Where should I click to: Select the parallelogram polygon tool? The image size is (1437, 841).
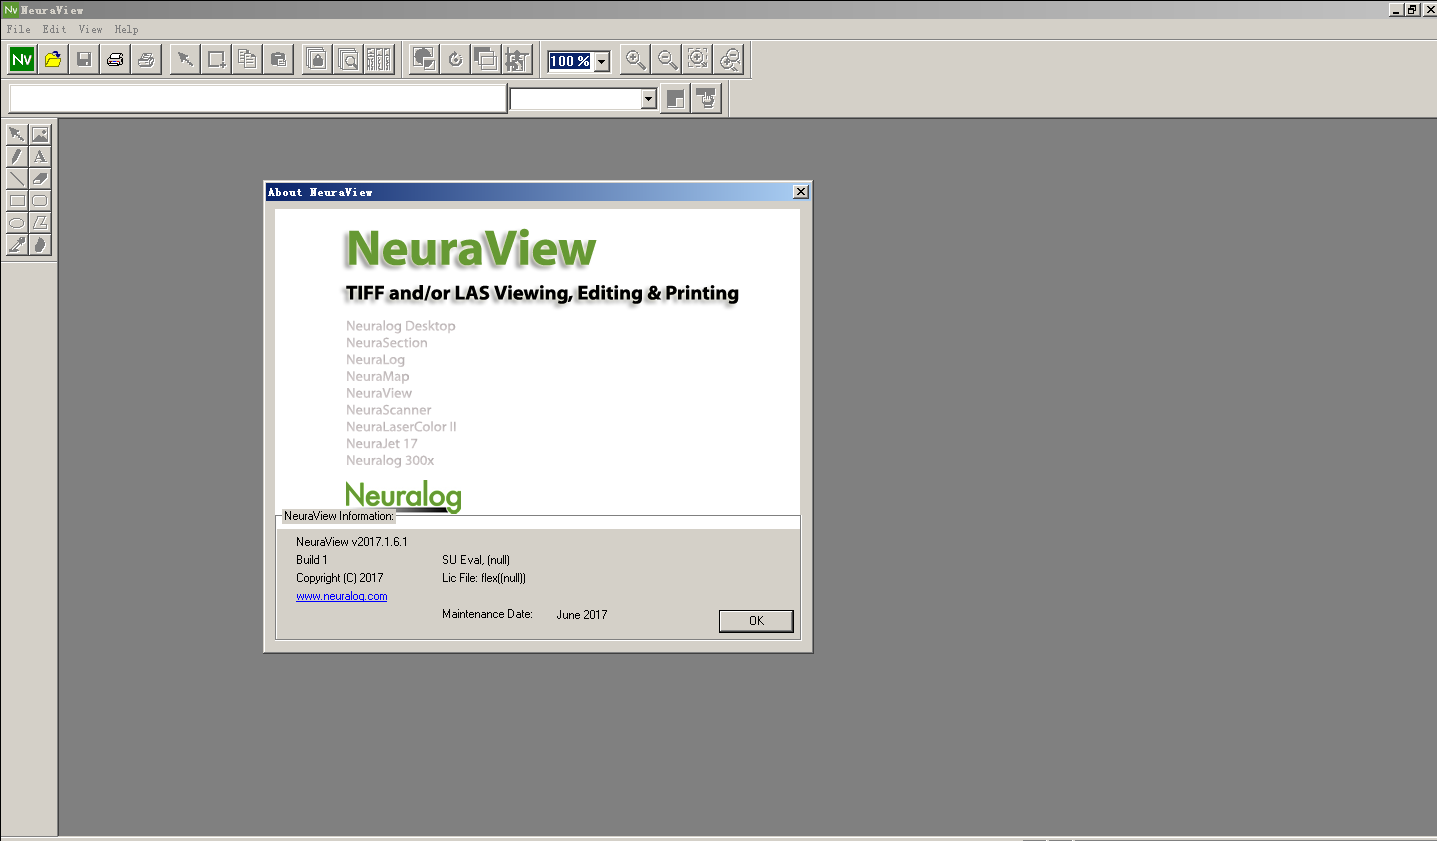(40, 222)
